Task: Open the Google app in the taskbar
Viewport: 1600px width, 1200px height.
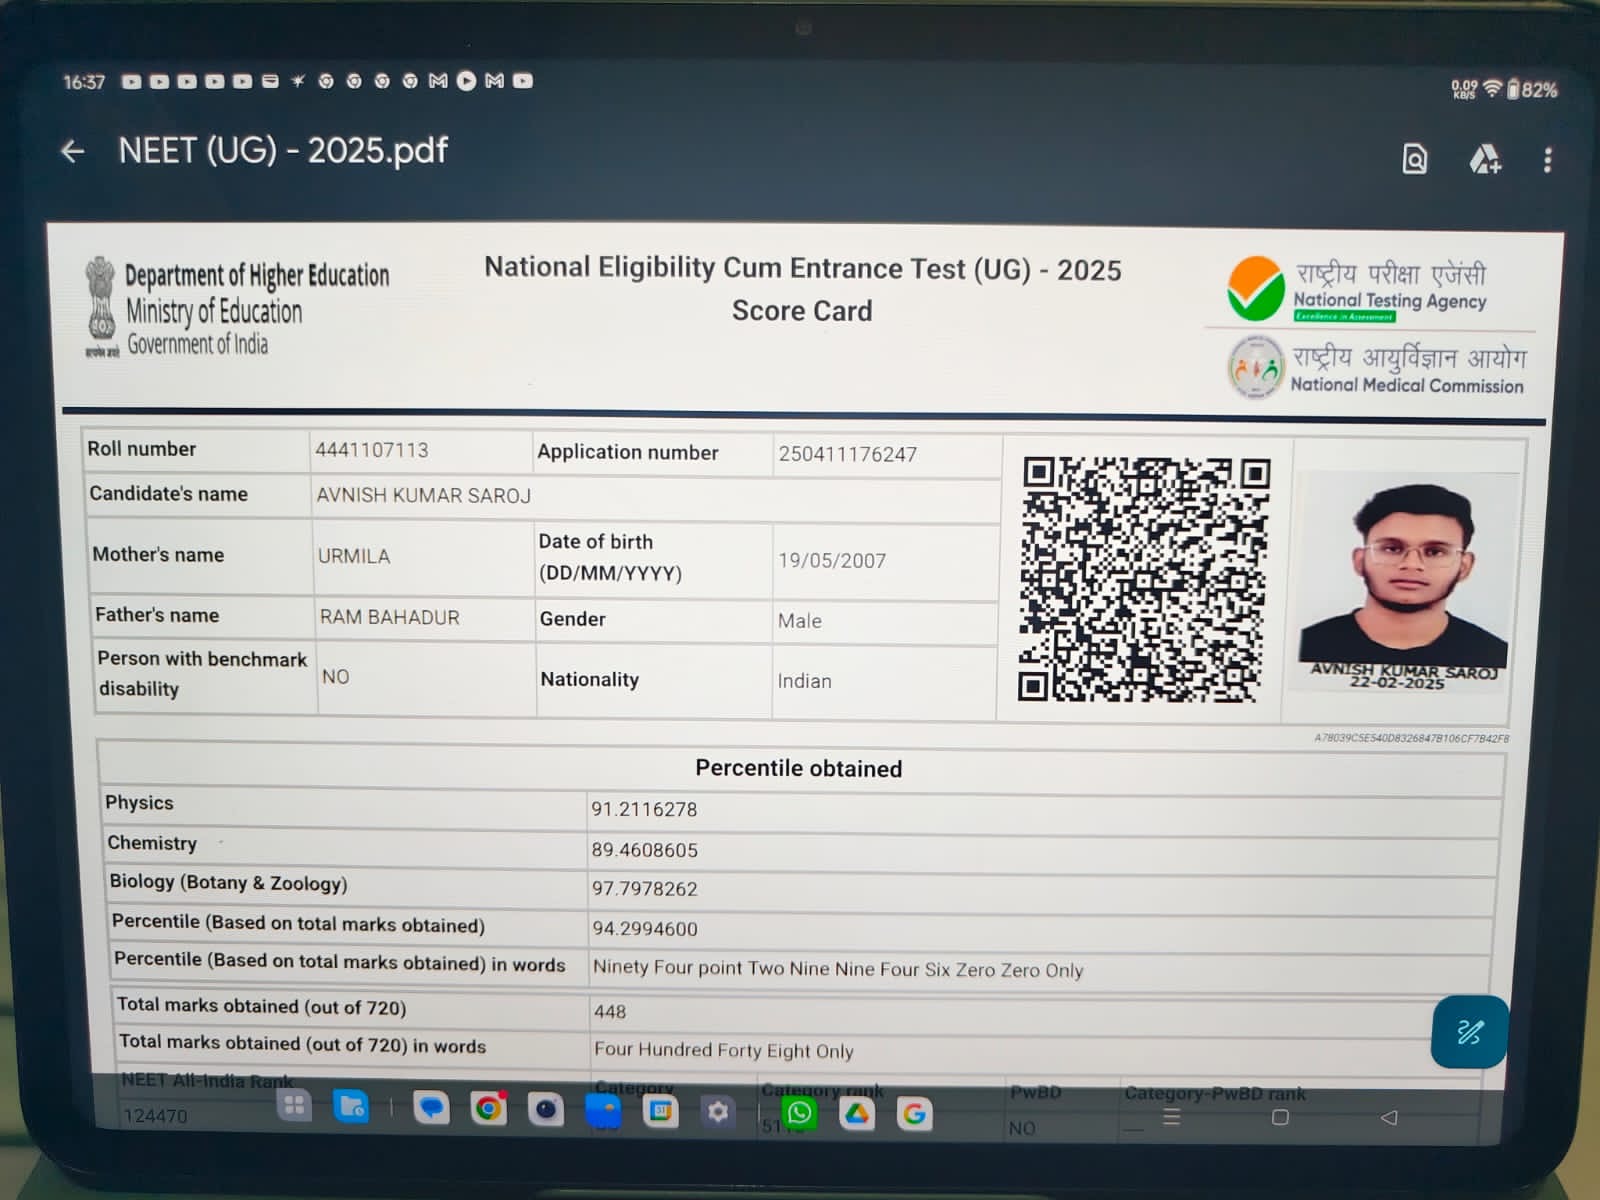Action: click(914, 1114)
